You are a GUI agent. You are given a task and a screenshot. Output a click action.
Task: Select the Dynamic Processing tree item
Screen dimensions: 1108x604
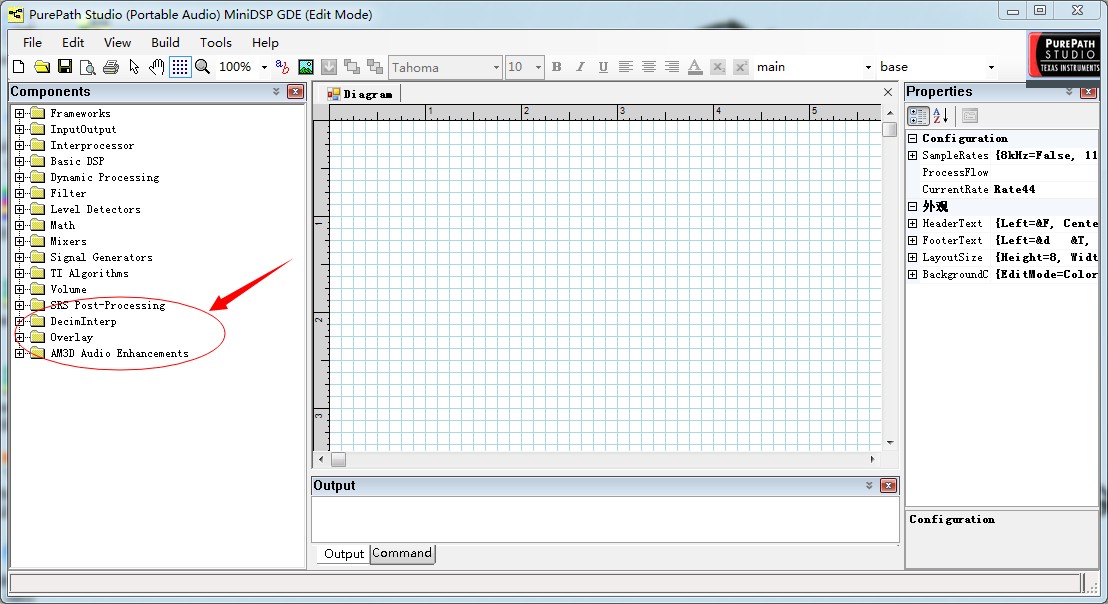tap(105, 177)
